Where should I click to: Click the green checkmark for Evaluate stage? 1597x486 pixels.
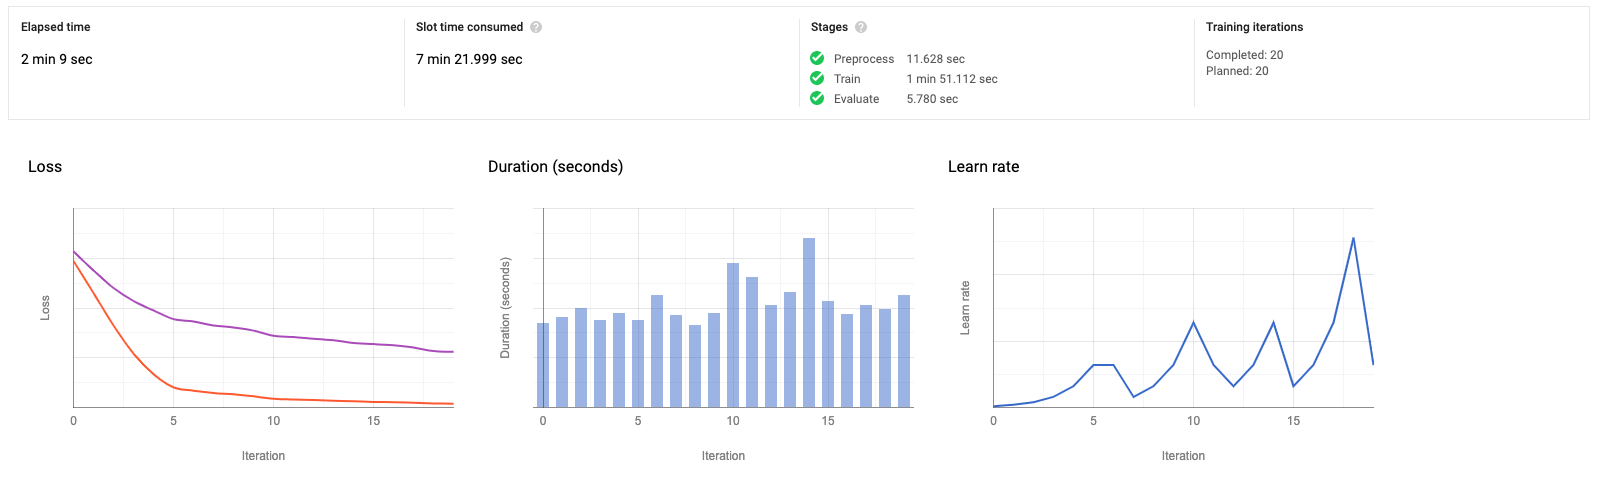click(817, 98)
